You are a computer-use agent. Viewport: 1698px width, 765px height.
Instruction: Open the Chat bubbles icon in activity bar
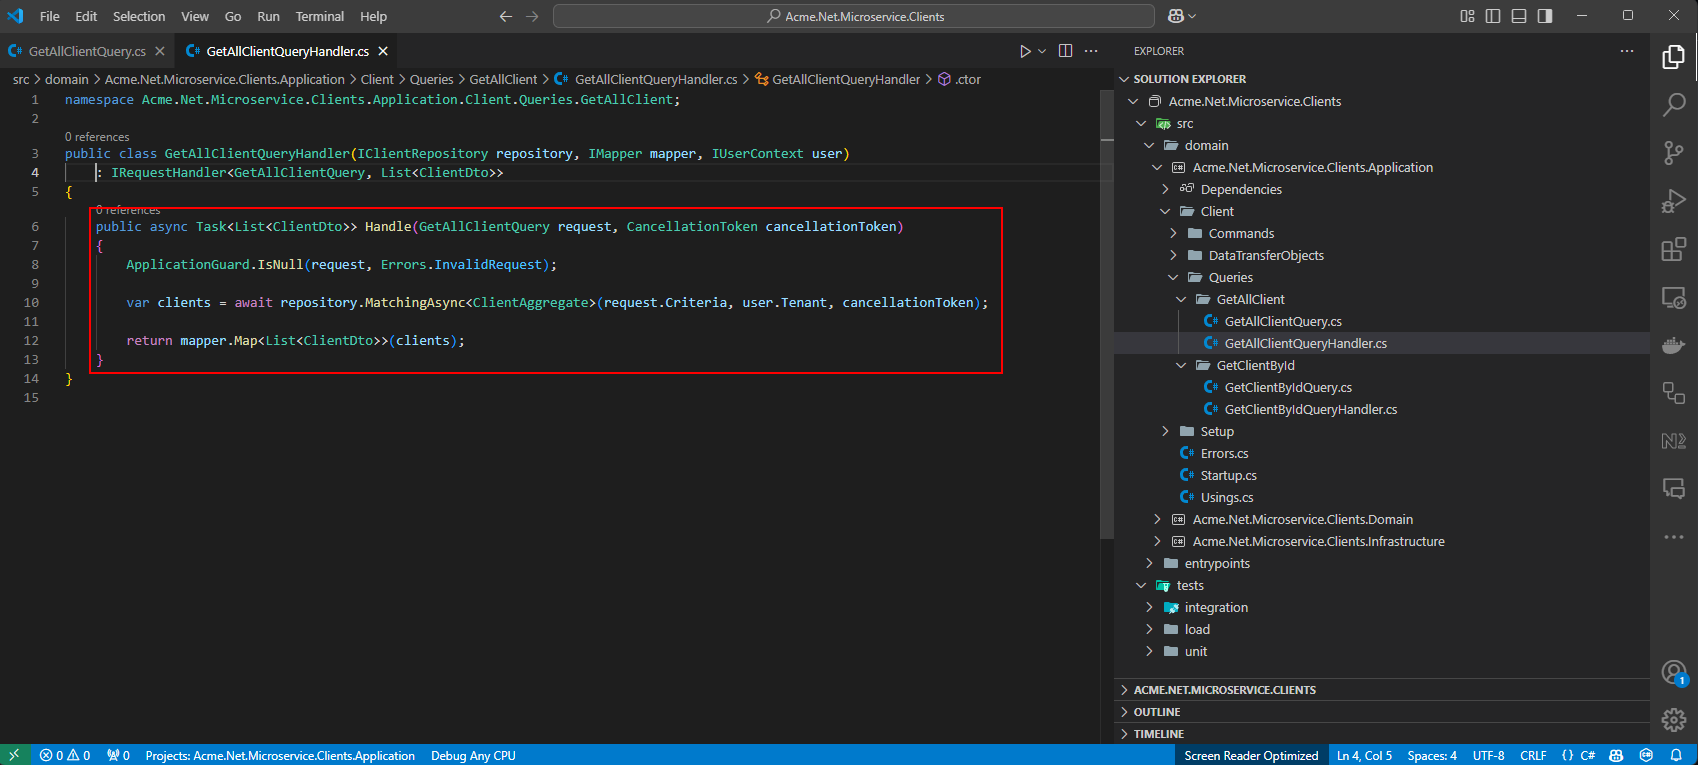click(x=1673, y=488)
